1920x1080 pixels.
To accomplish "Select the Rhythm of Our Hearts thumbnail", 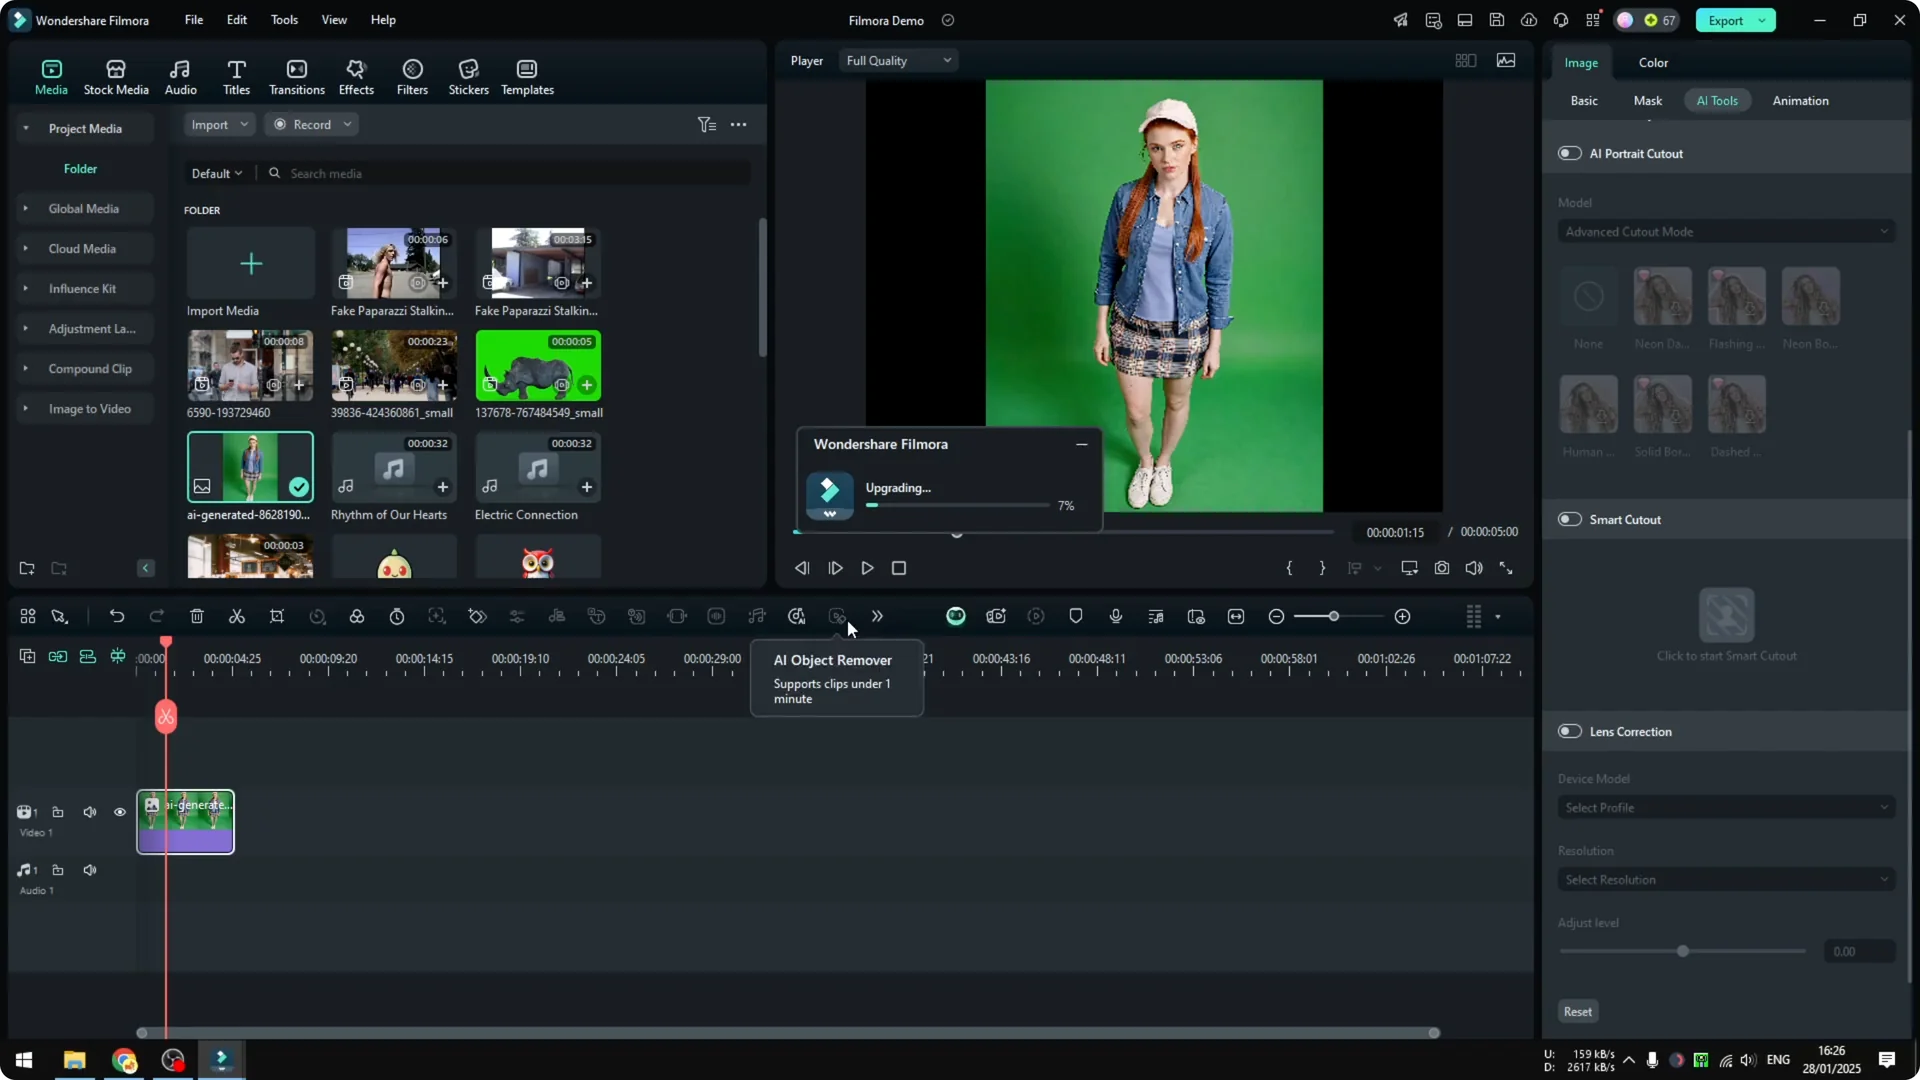I will point(393,467).
